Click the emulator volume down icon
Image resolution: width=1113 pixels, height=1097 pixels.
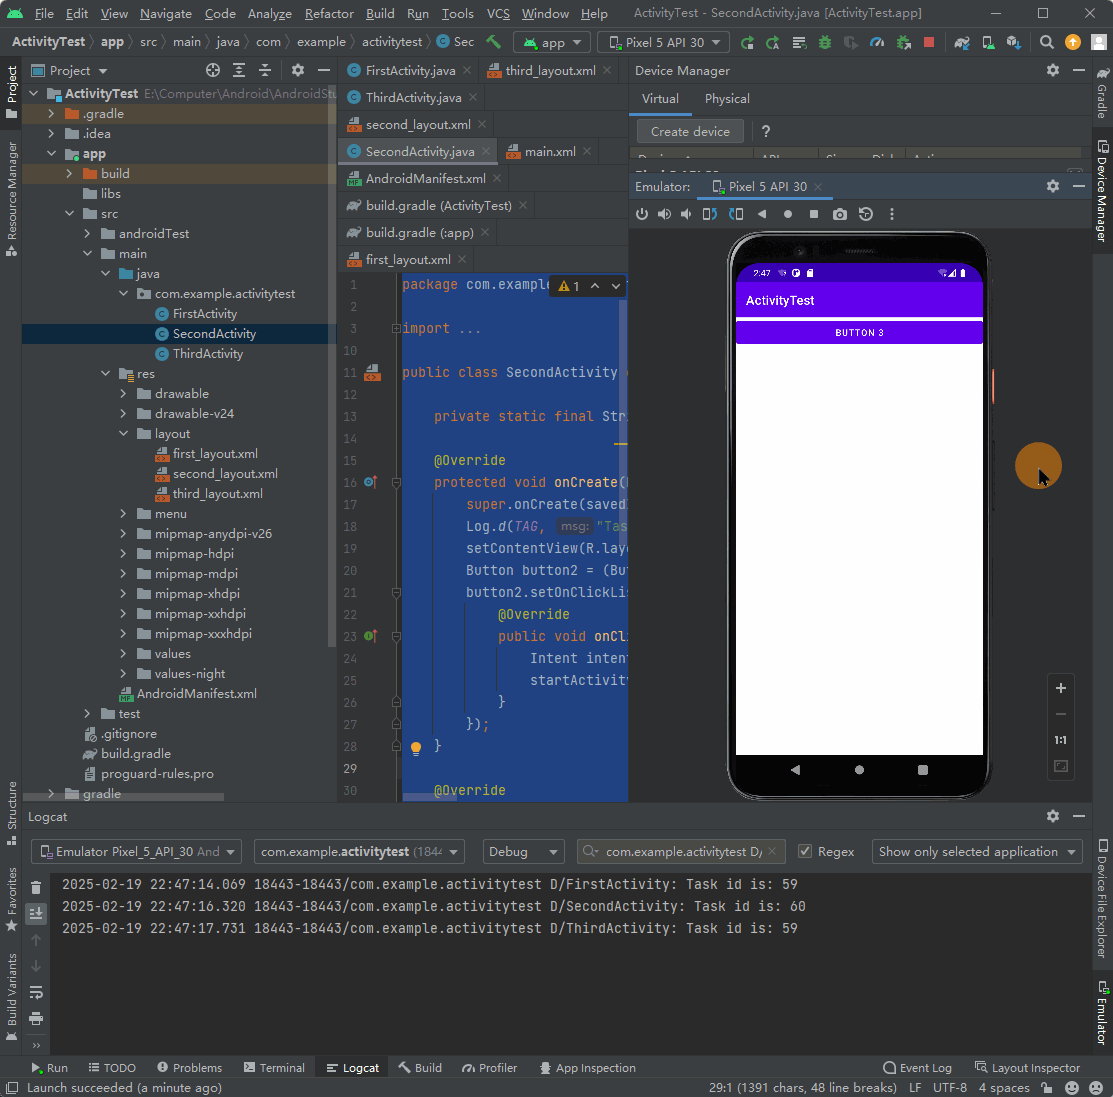[x=686, y=214]
